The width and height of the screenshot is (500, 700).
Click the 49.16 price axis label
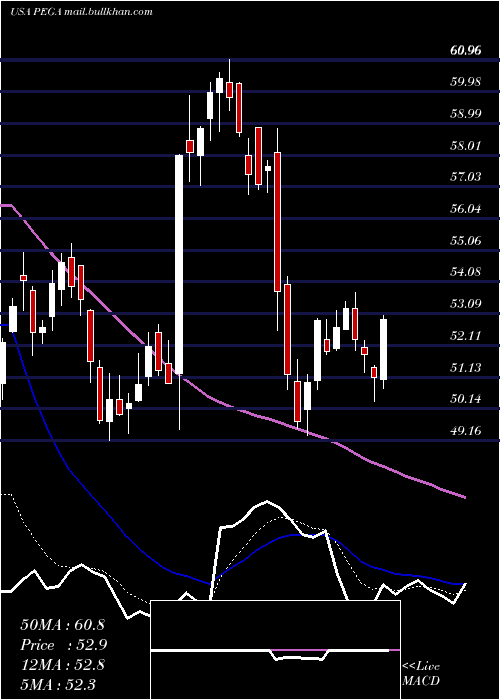[x=466, y=431]
